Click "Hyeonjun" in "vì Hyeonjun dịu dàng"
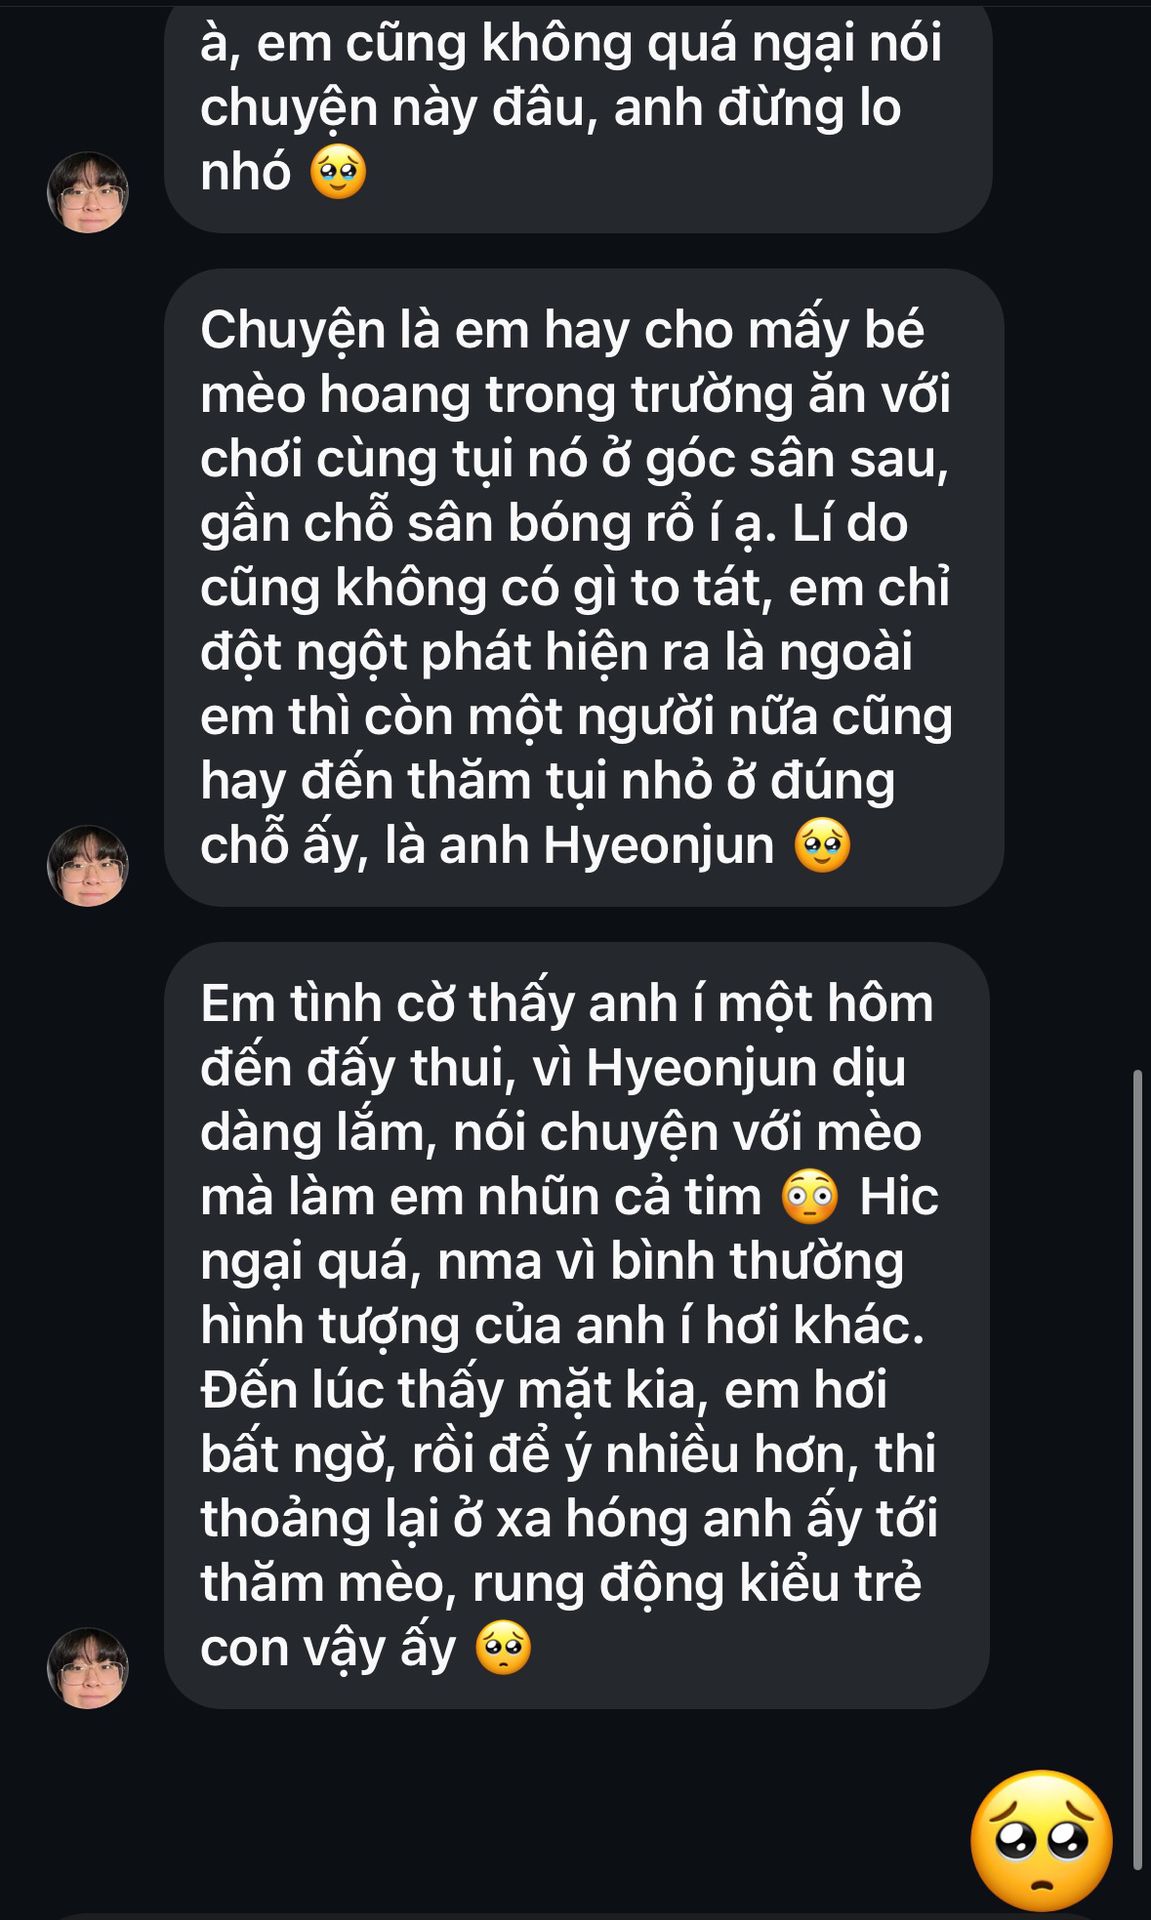Viewport: 1151px width, 1920px height. click(701, 1068)
